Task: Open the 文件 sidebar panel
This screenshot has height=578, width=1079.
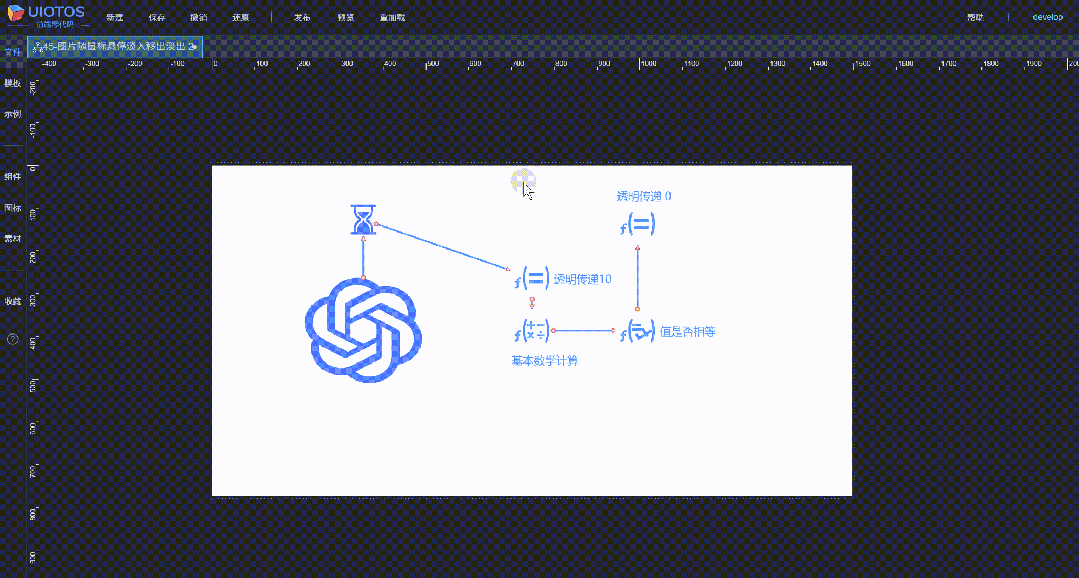Action: (12, 52)
